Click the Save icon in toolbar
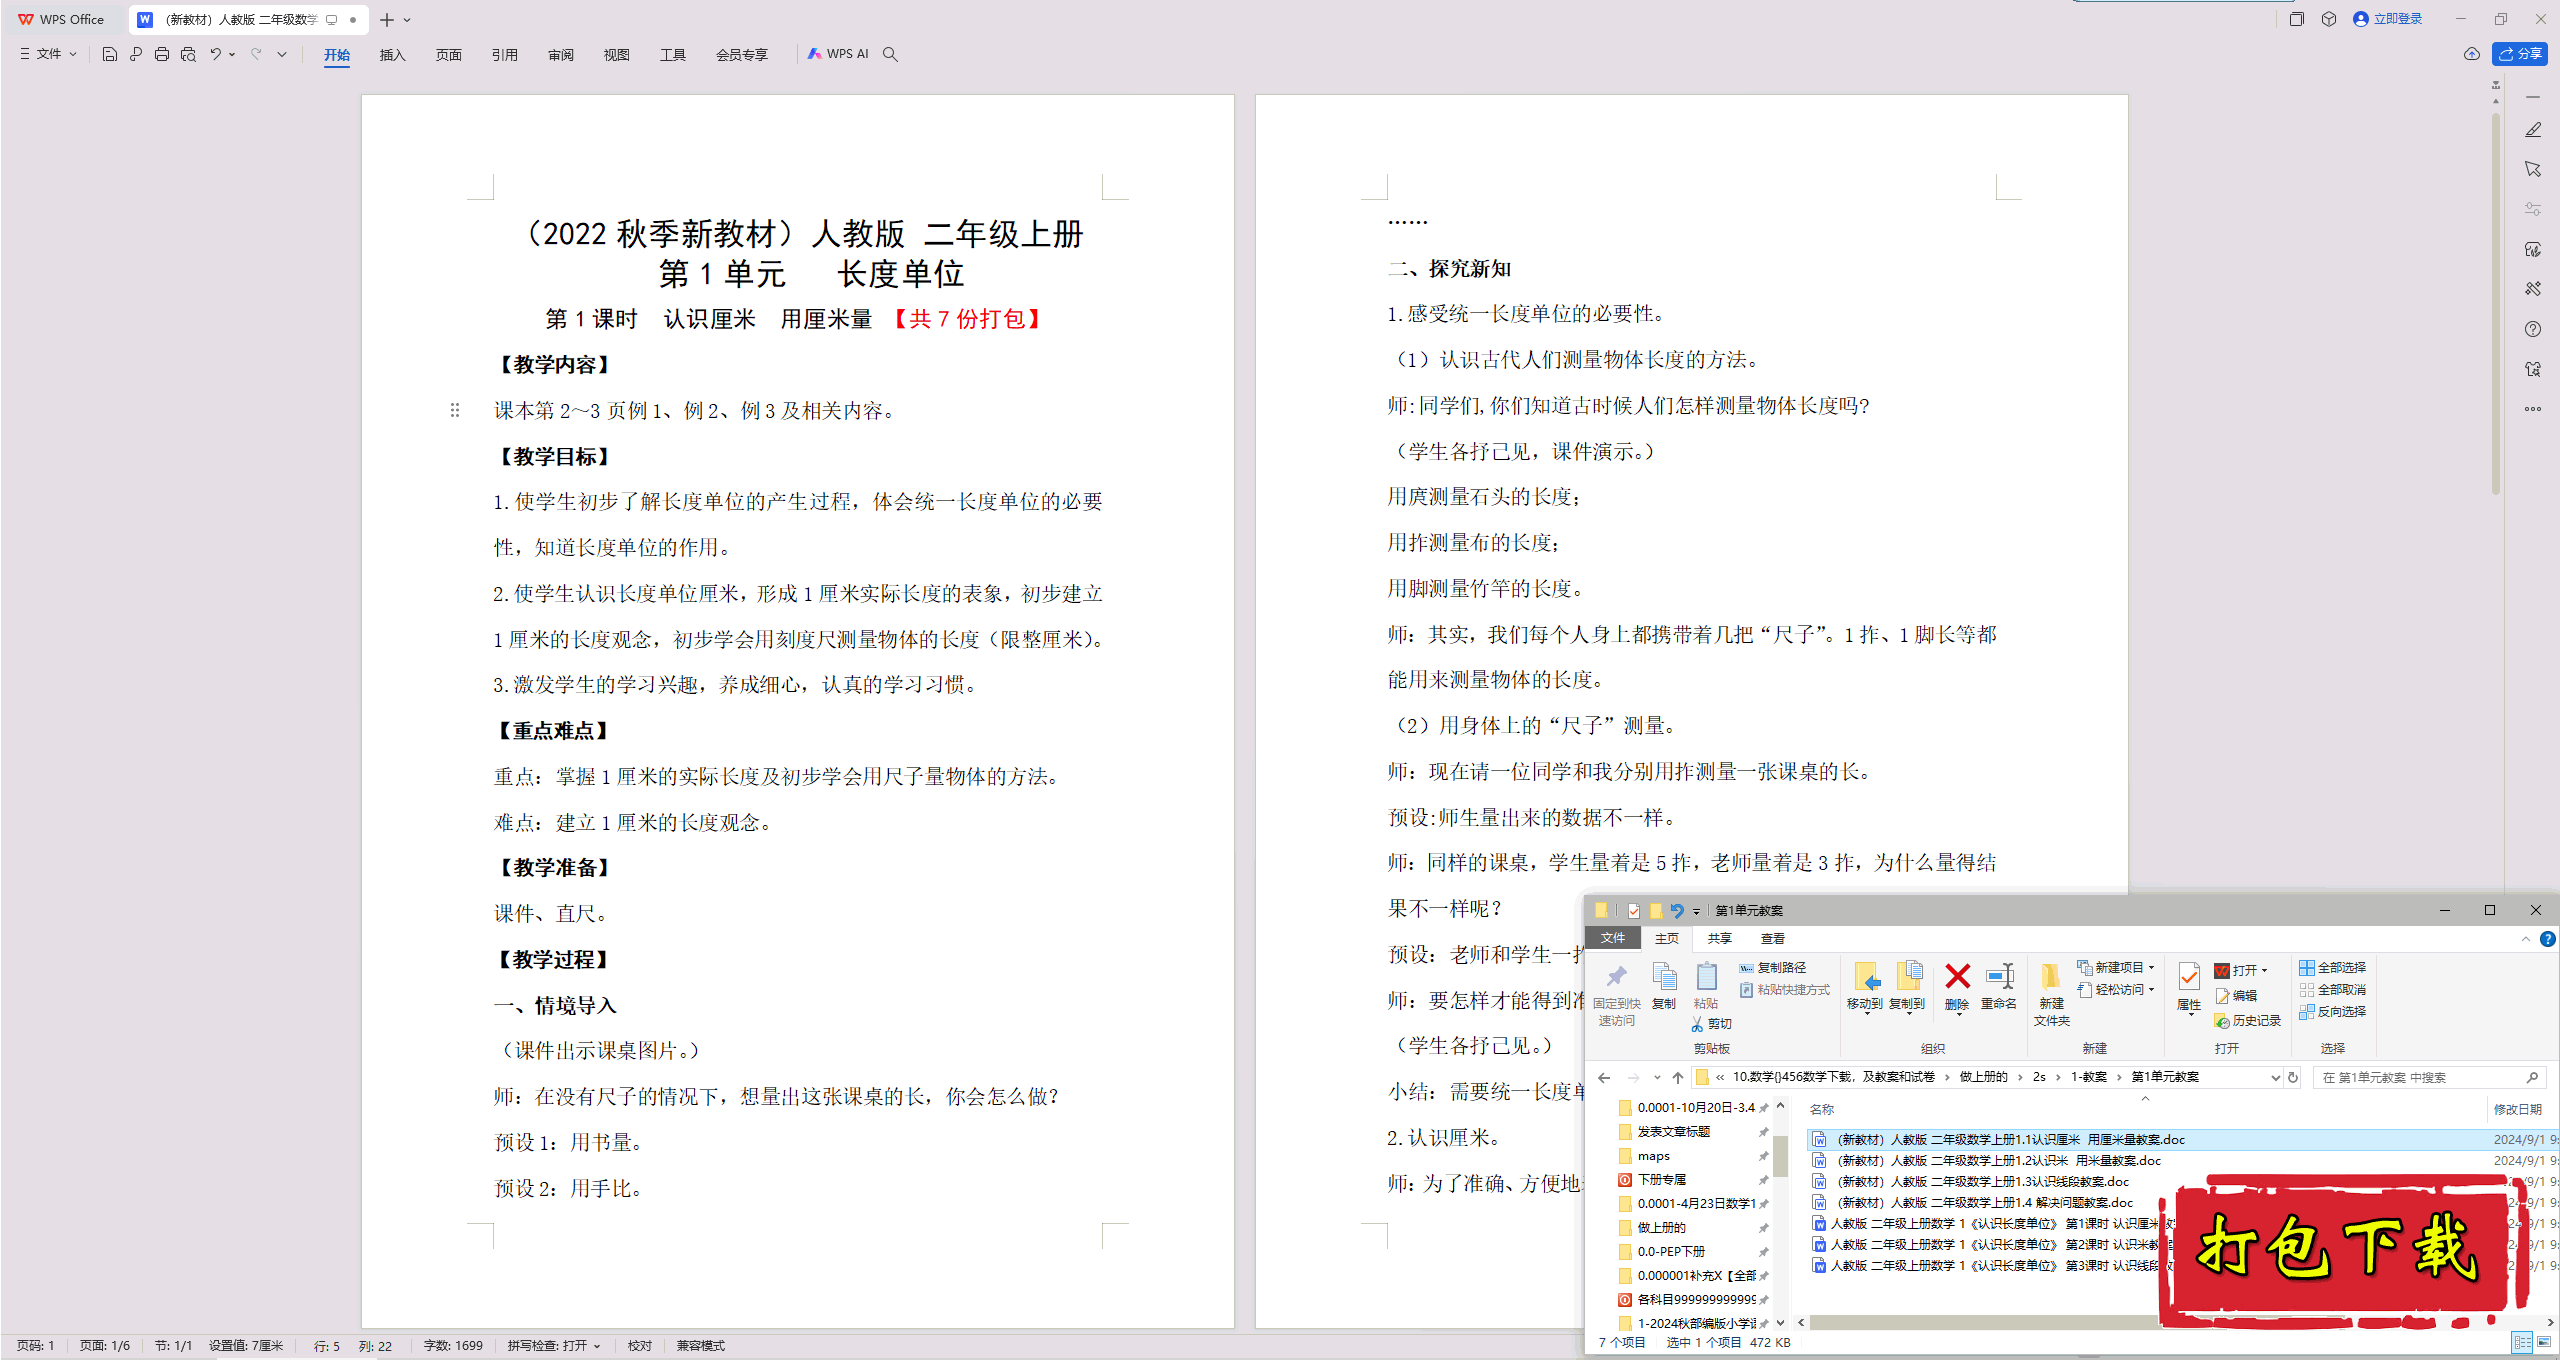Viewport: 2560px width, 1360px height. 105,54
